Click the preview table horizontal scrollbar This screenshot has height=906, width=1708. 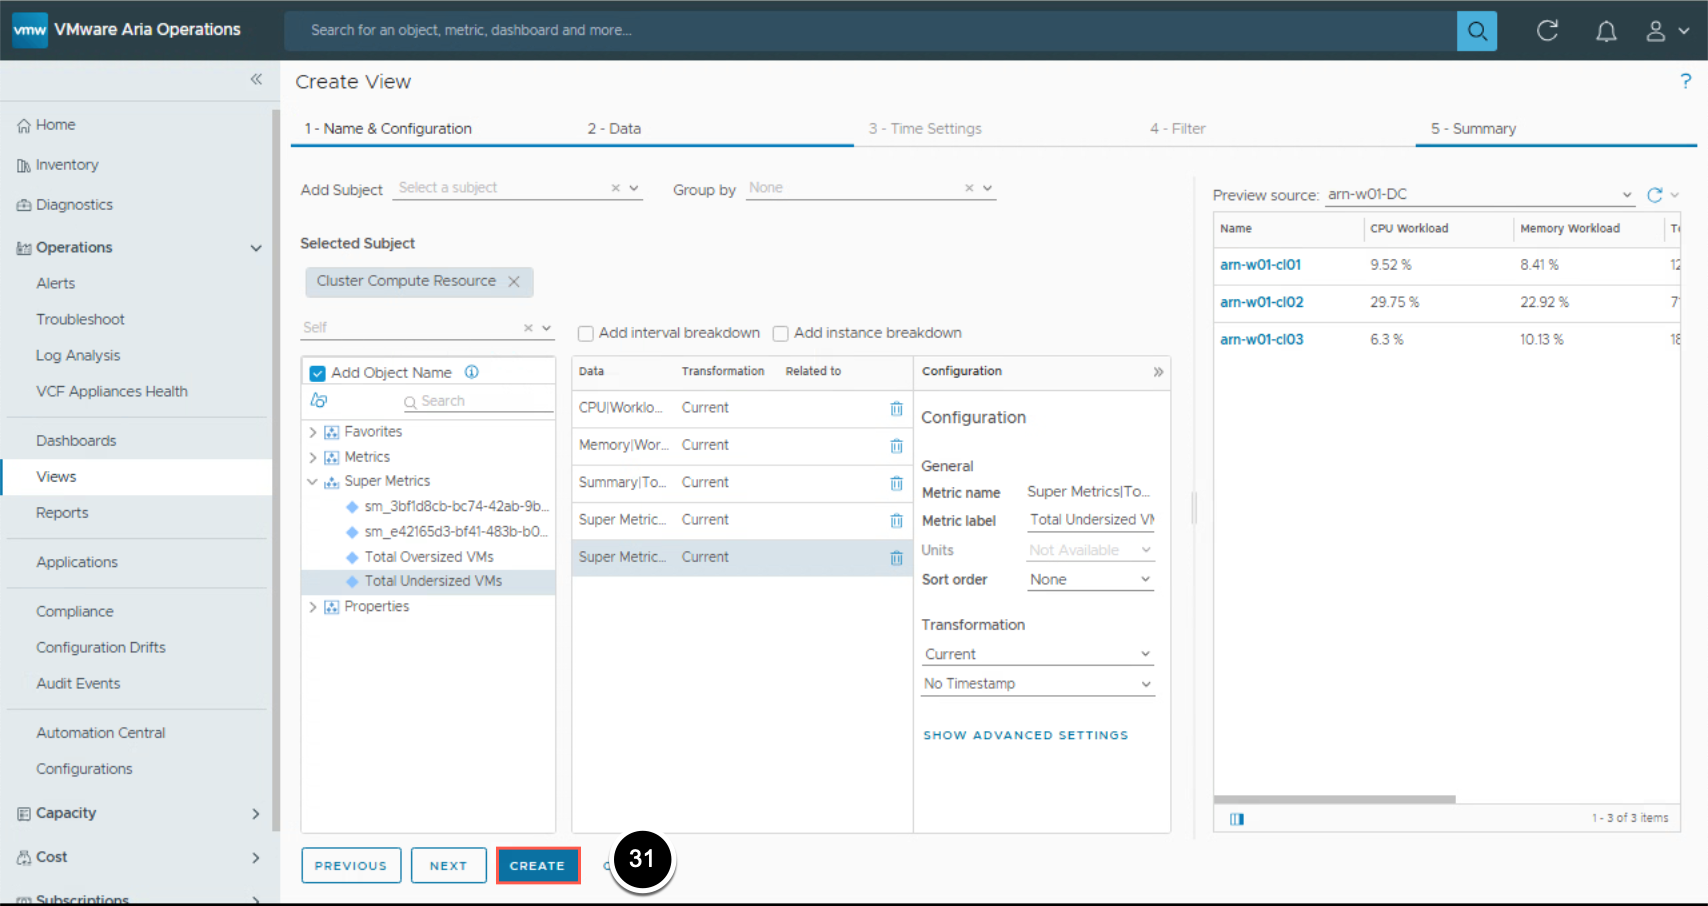pos(1334,799)
